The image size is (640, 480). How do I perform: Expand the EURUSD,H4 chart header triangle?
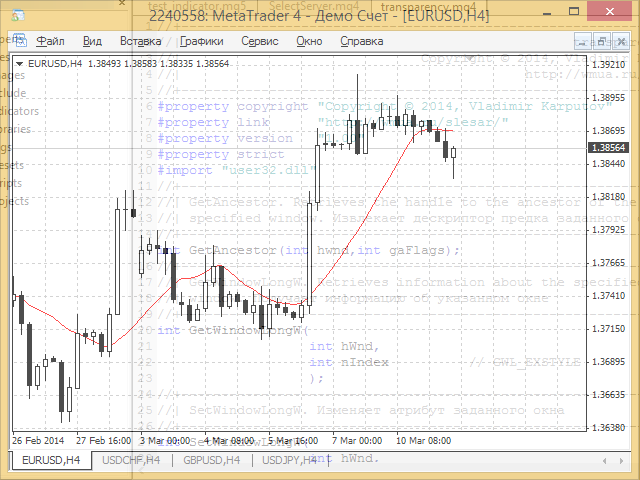point(19,64)
